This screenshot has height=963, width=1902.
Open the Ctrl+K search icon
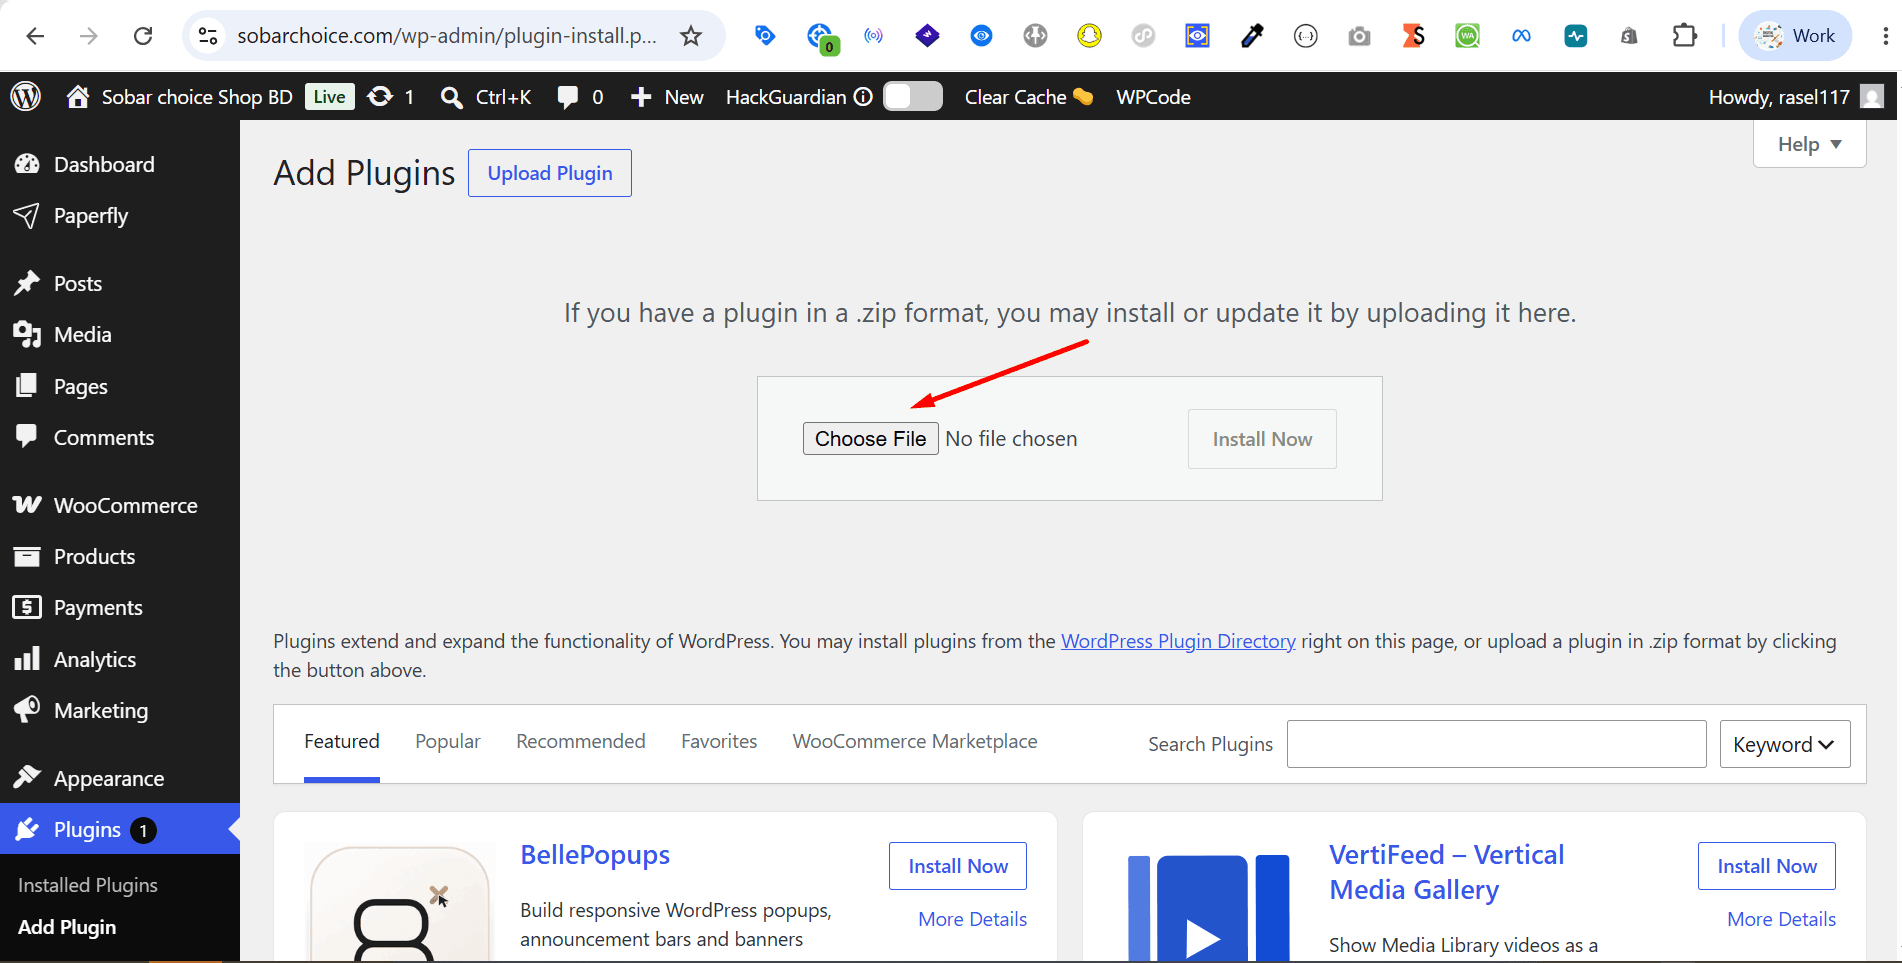[452, 97]
